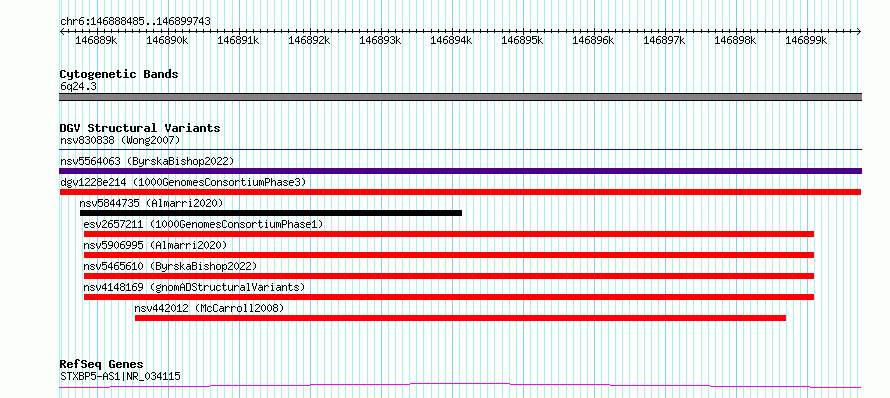The height and width of the screenshot is (398, 890).
Task: Click the 146889k ruler tick label
Action: click(96, 40)
